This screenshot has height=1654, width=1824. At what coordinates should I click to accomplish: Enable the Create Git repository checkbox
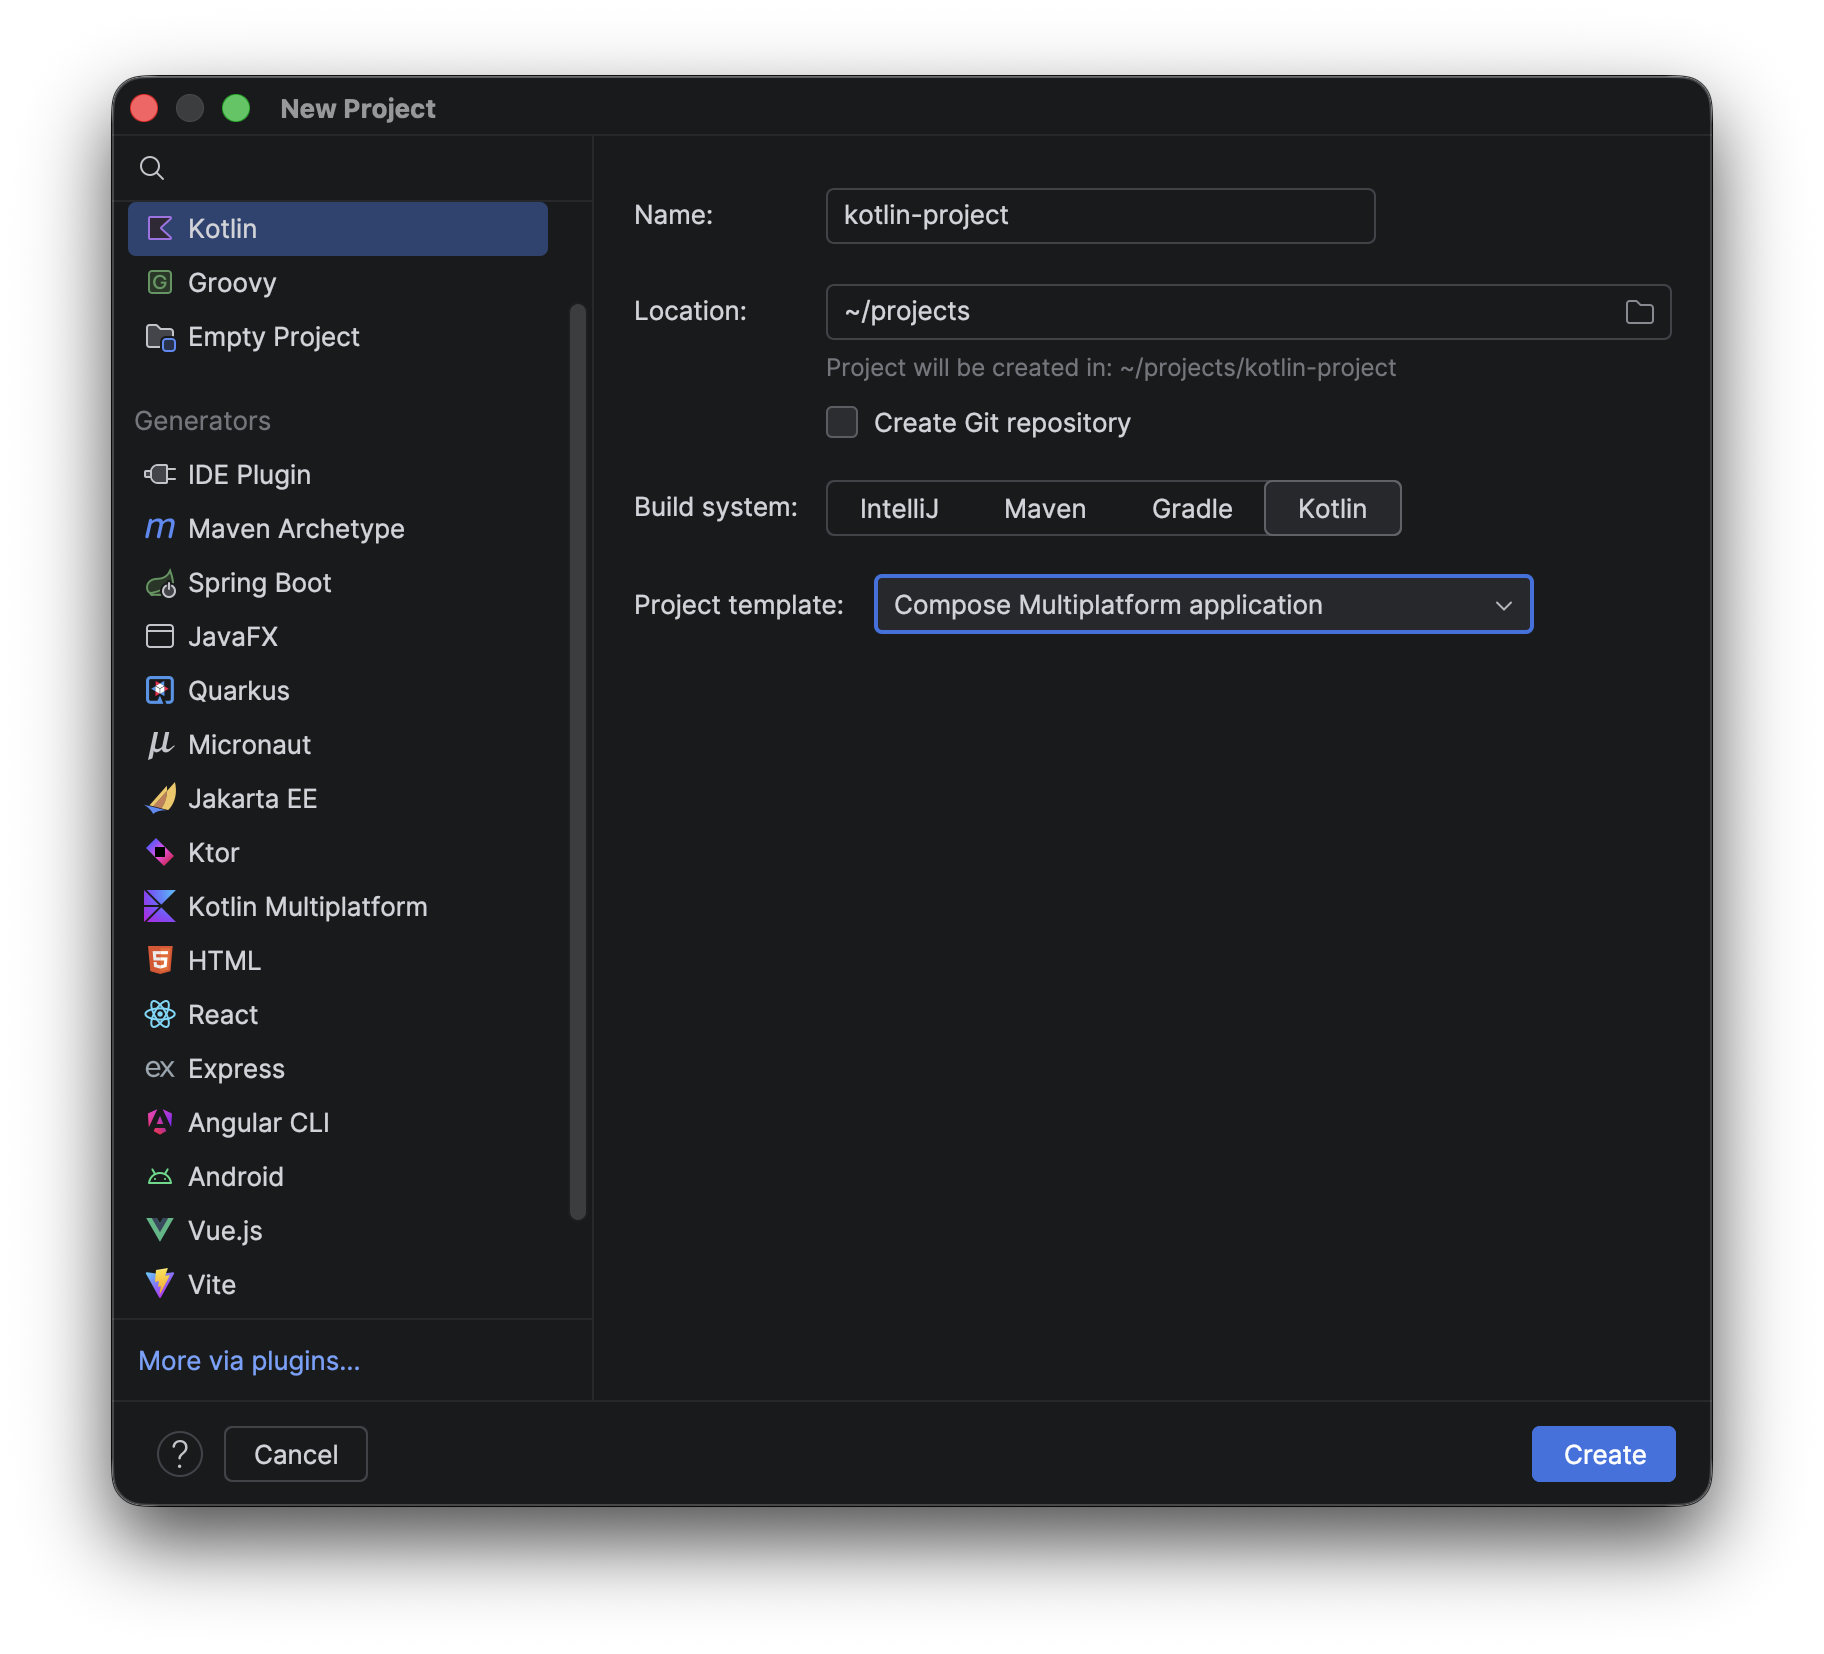point(842,423)
